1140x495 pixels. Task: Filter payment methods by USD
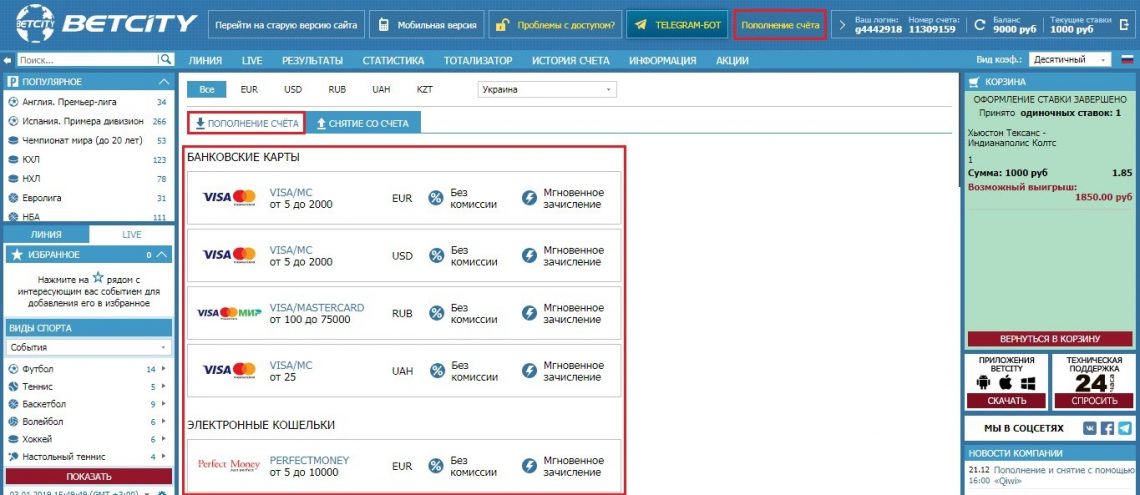293,89
